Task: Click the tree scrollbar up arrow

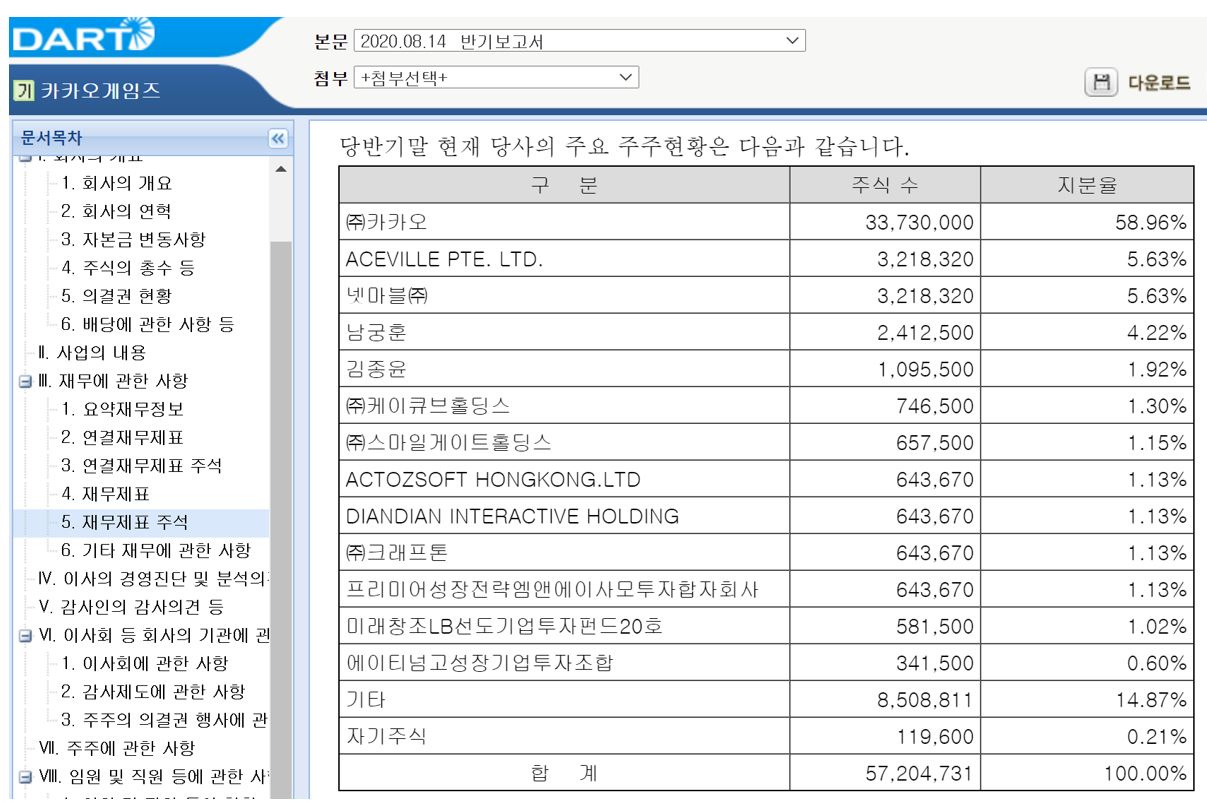Action: coord(279,168)
